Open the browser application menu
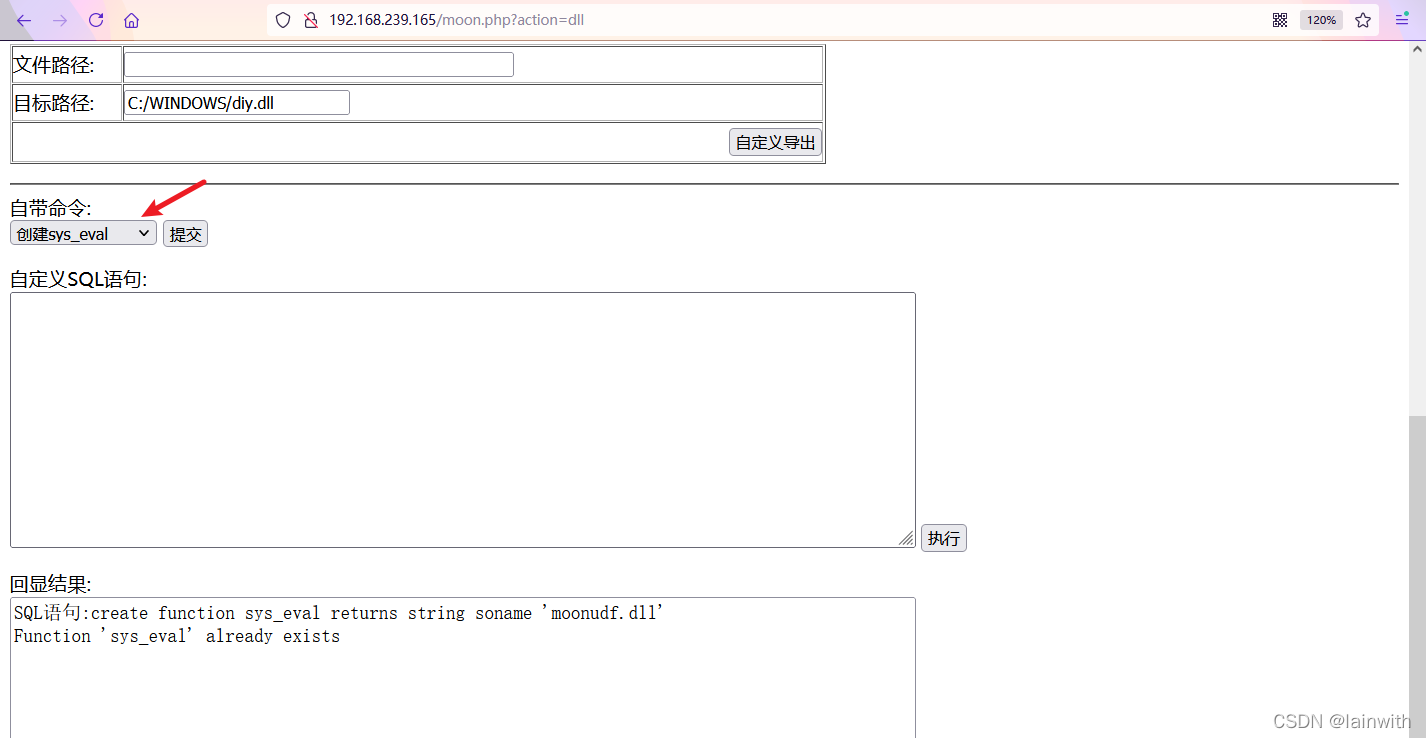Viewport: 1426px width, 738px height. (x=1402, y=20)
